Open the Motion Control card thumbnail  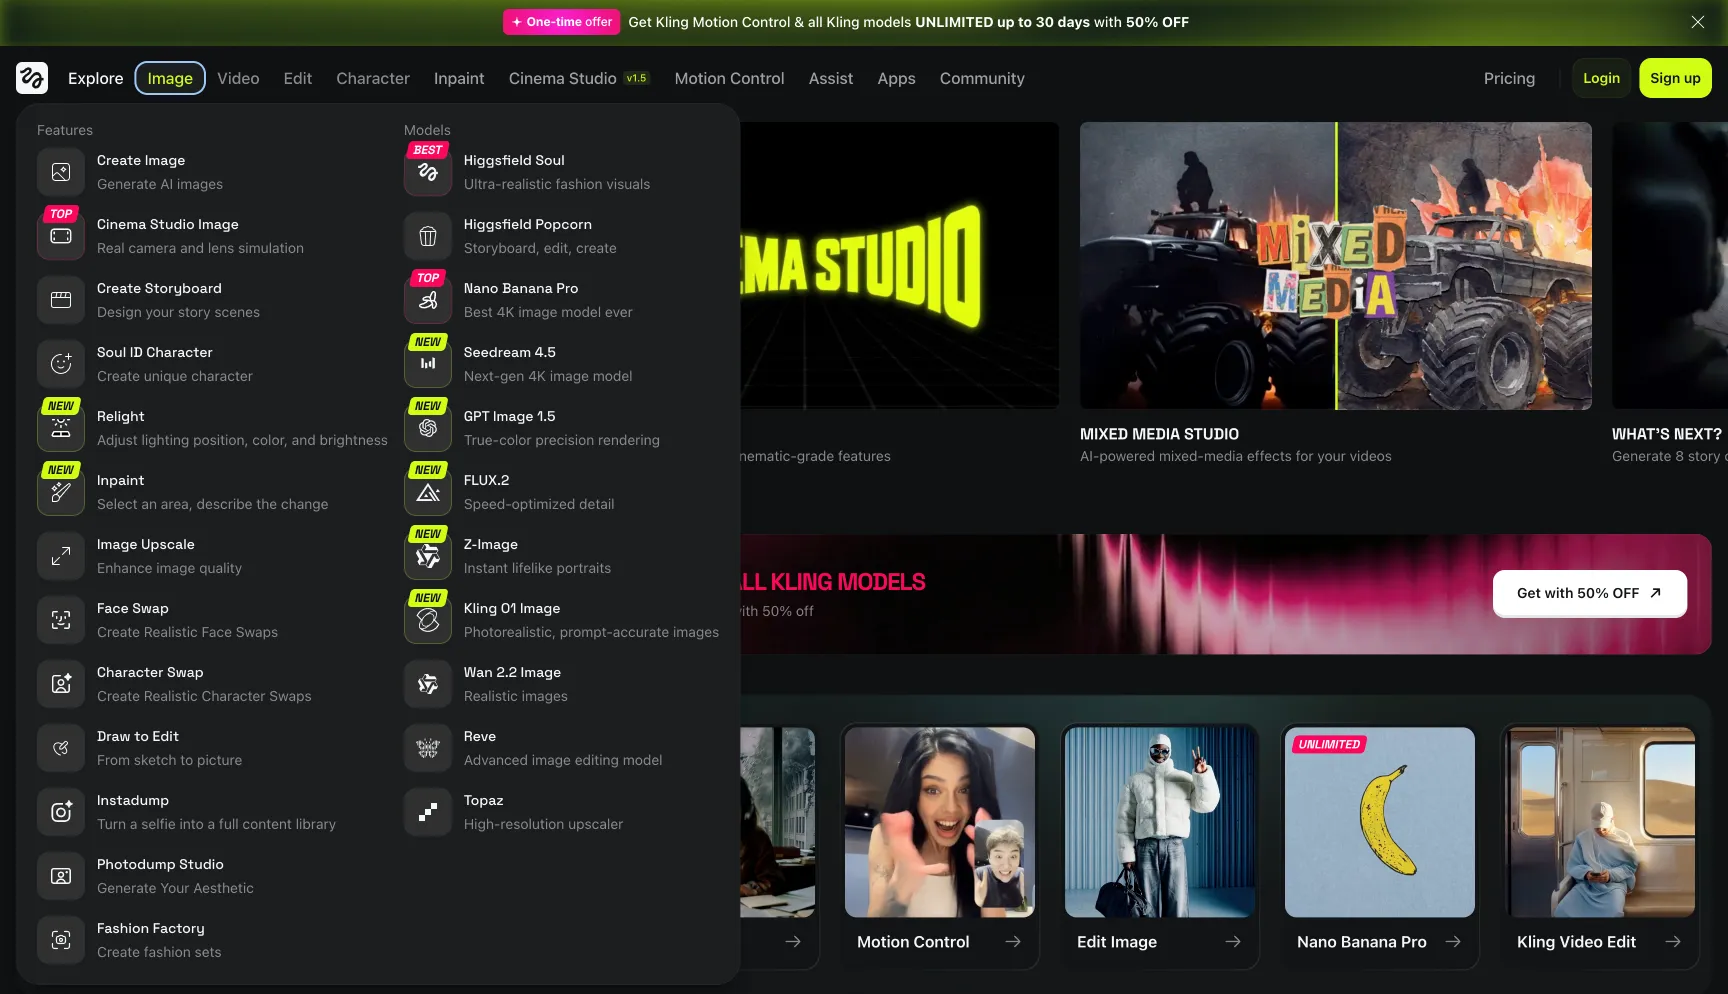(x=940, y=822)
